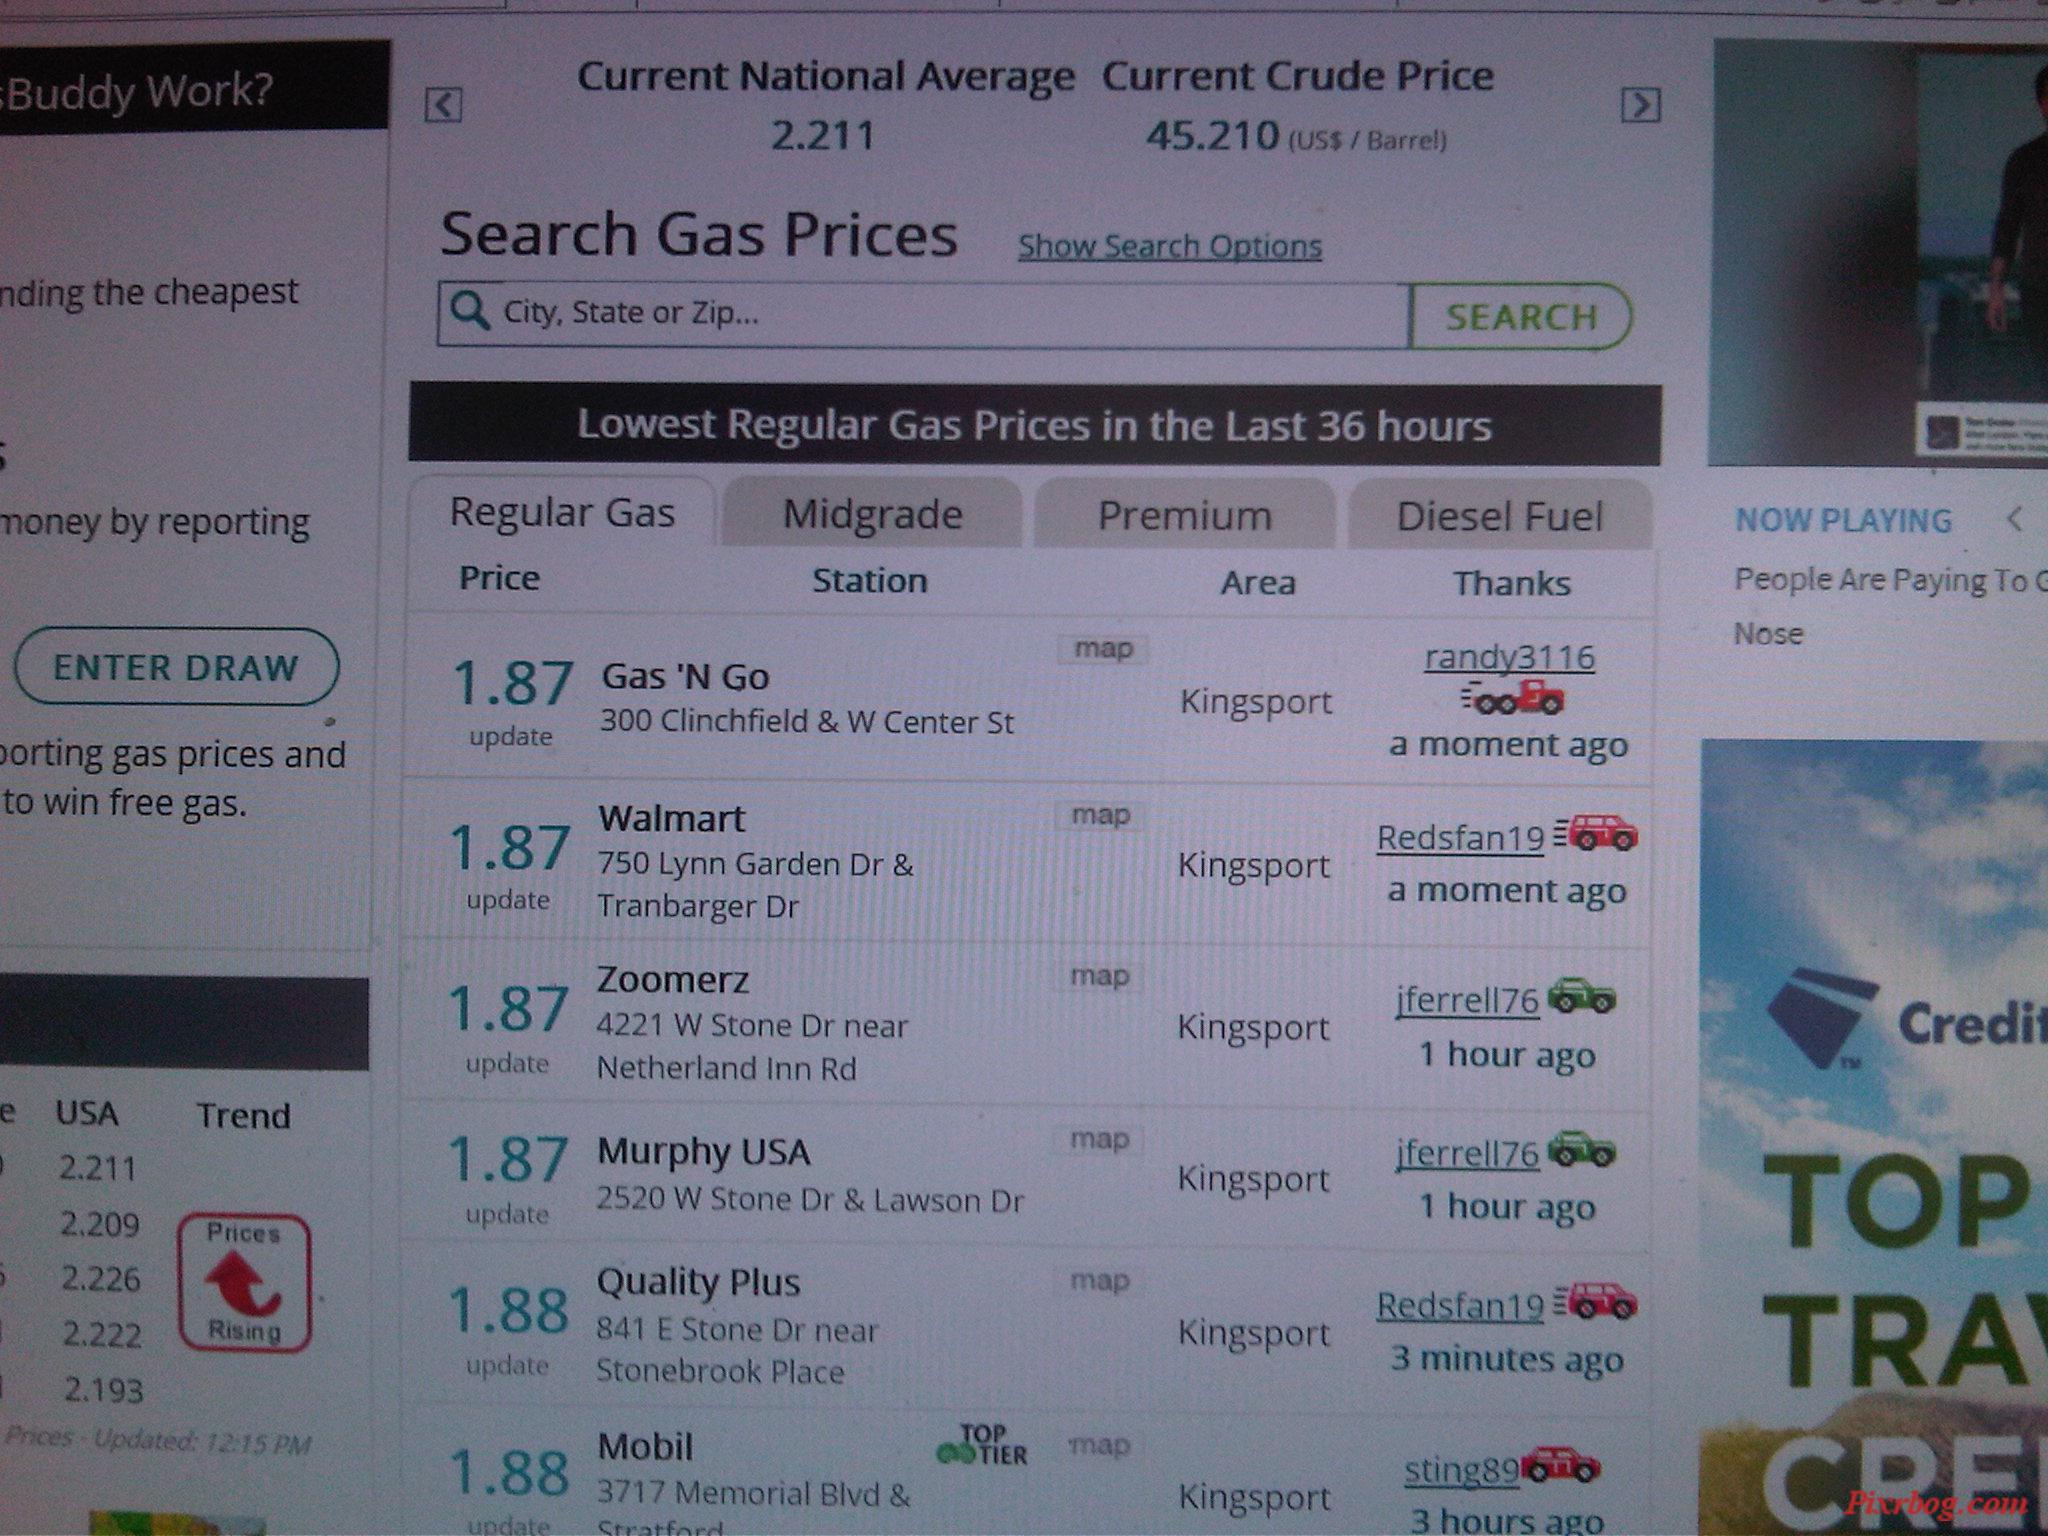2048x1536 pixels.
Task: Click the video thumbnail above Now Playing
Action: [1880, 253]
